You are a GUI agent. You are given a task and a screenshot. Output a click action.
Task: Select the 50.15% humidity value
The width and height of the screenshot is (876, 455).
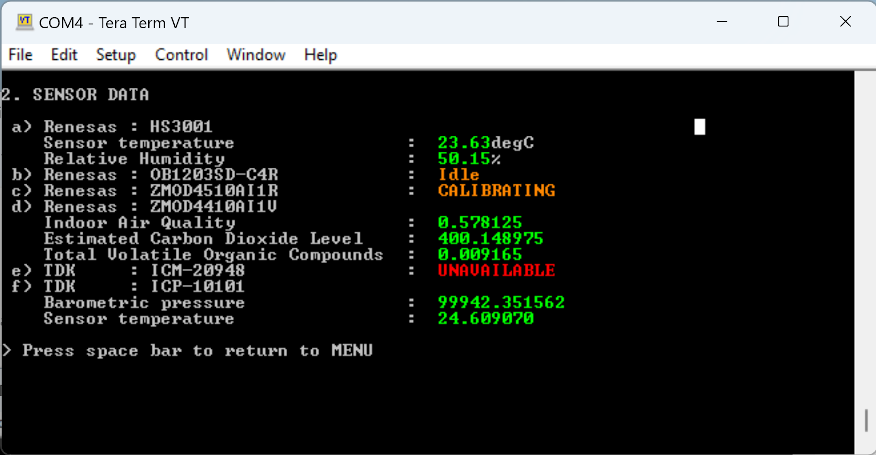(469, 159)
